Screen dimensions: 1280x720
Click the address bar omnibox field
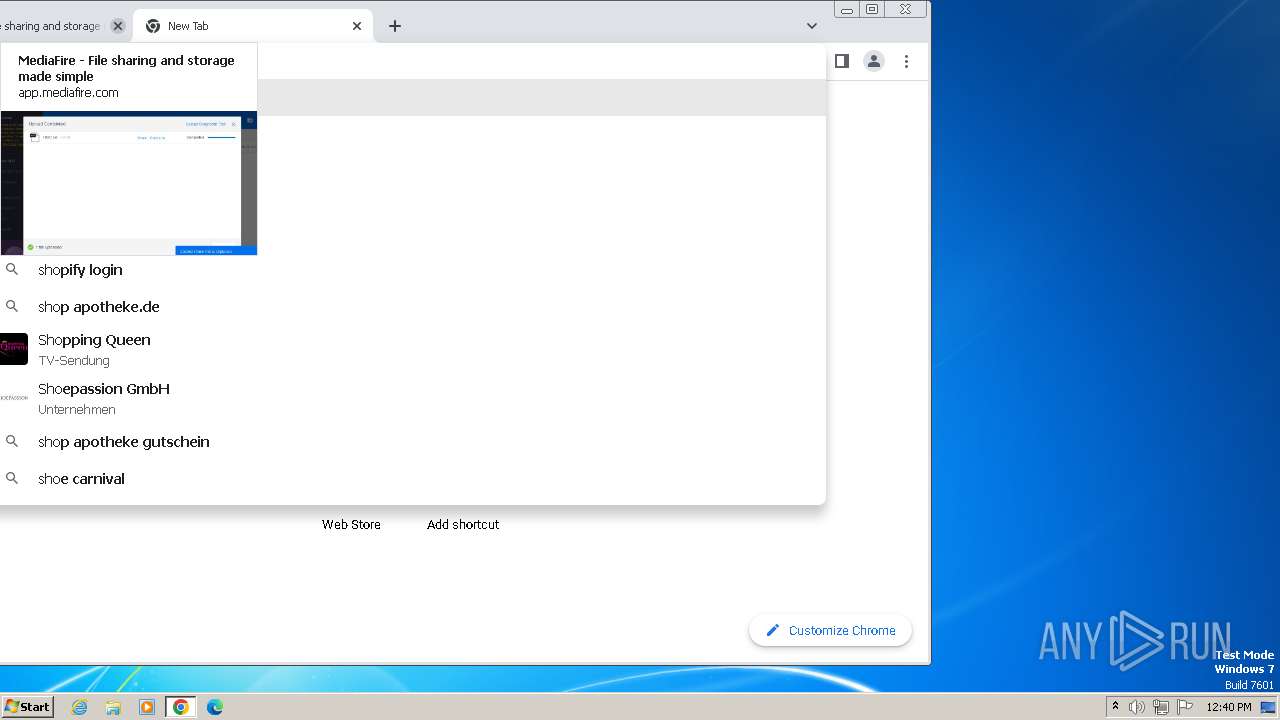tap(540, 61)
